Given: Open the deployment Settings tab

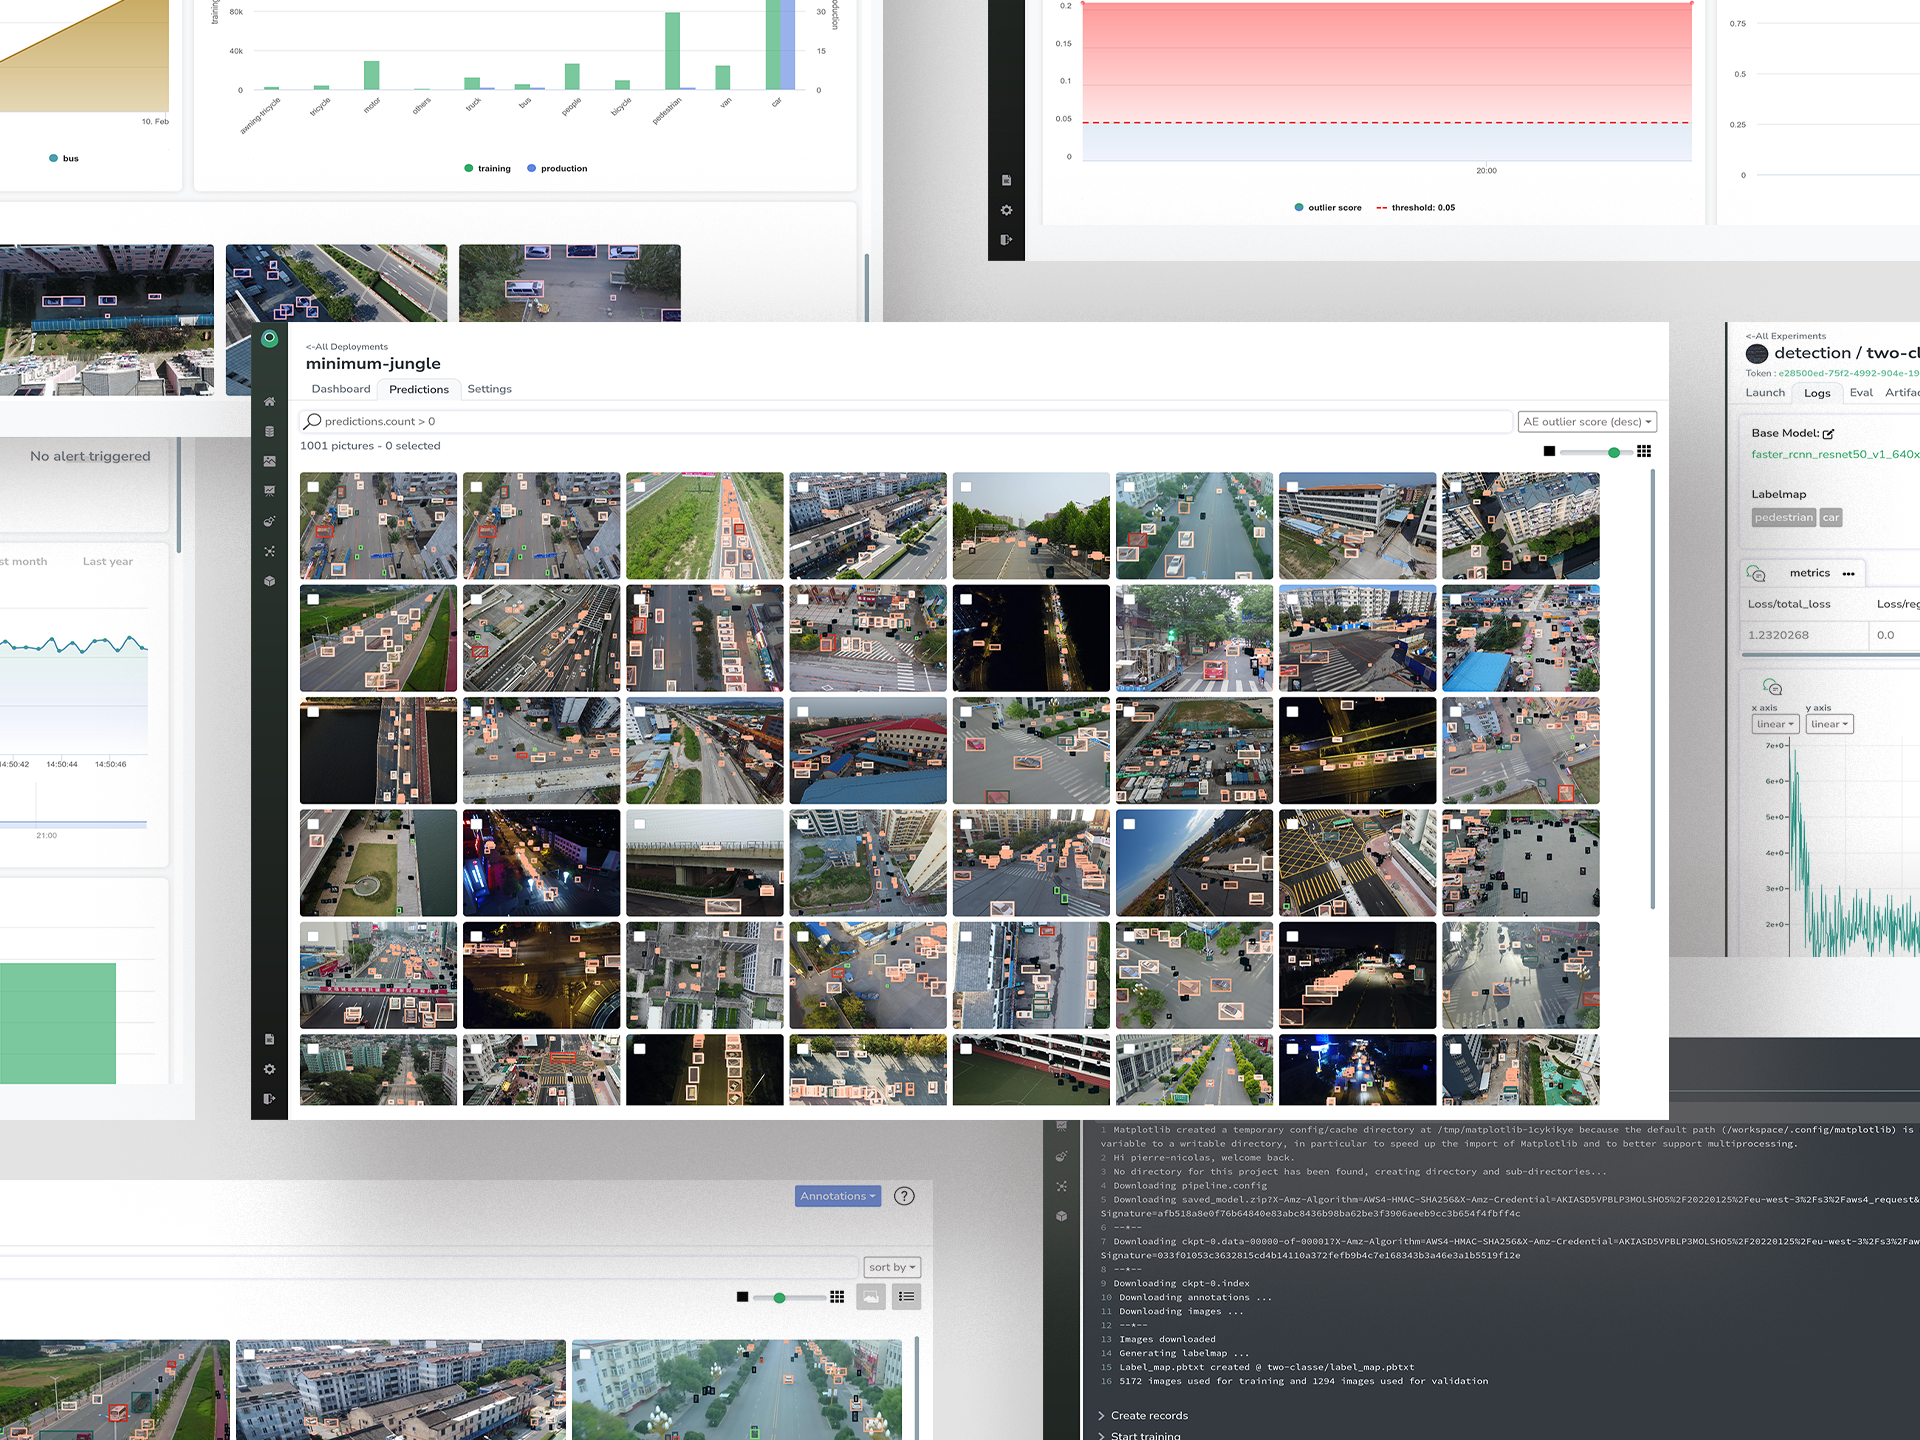Looking at the screenshot, I should click(x=489, y=389).
